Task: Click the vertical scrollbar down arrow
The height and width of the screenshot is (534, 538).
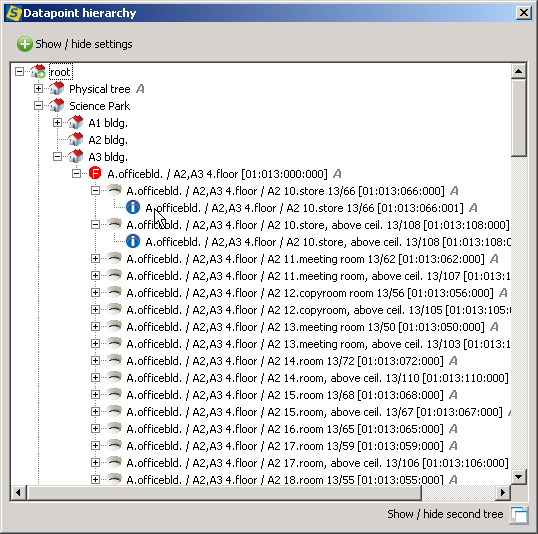Action: coord(518,476)
